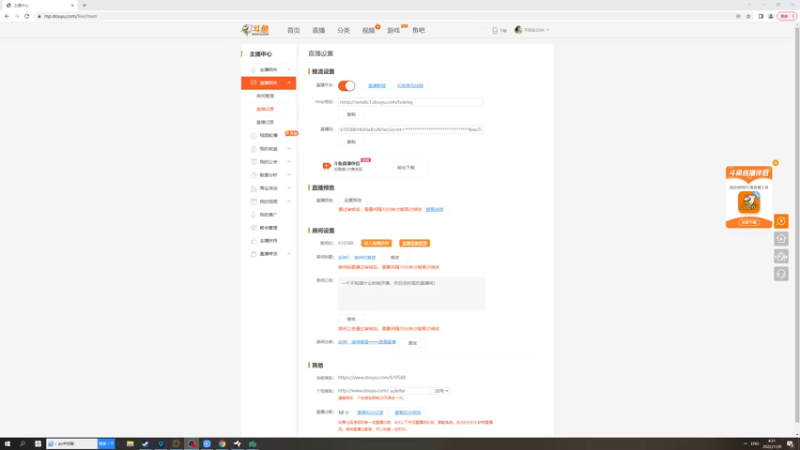Go to 游戏 in top navigation

coord(393,31)
